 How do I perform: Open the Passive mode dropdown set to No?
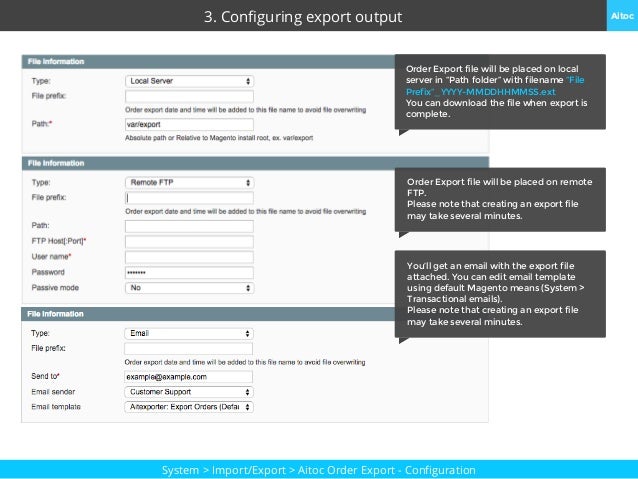pos(189,288)
